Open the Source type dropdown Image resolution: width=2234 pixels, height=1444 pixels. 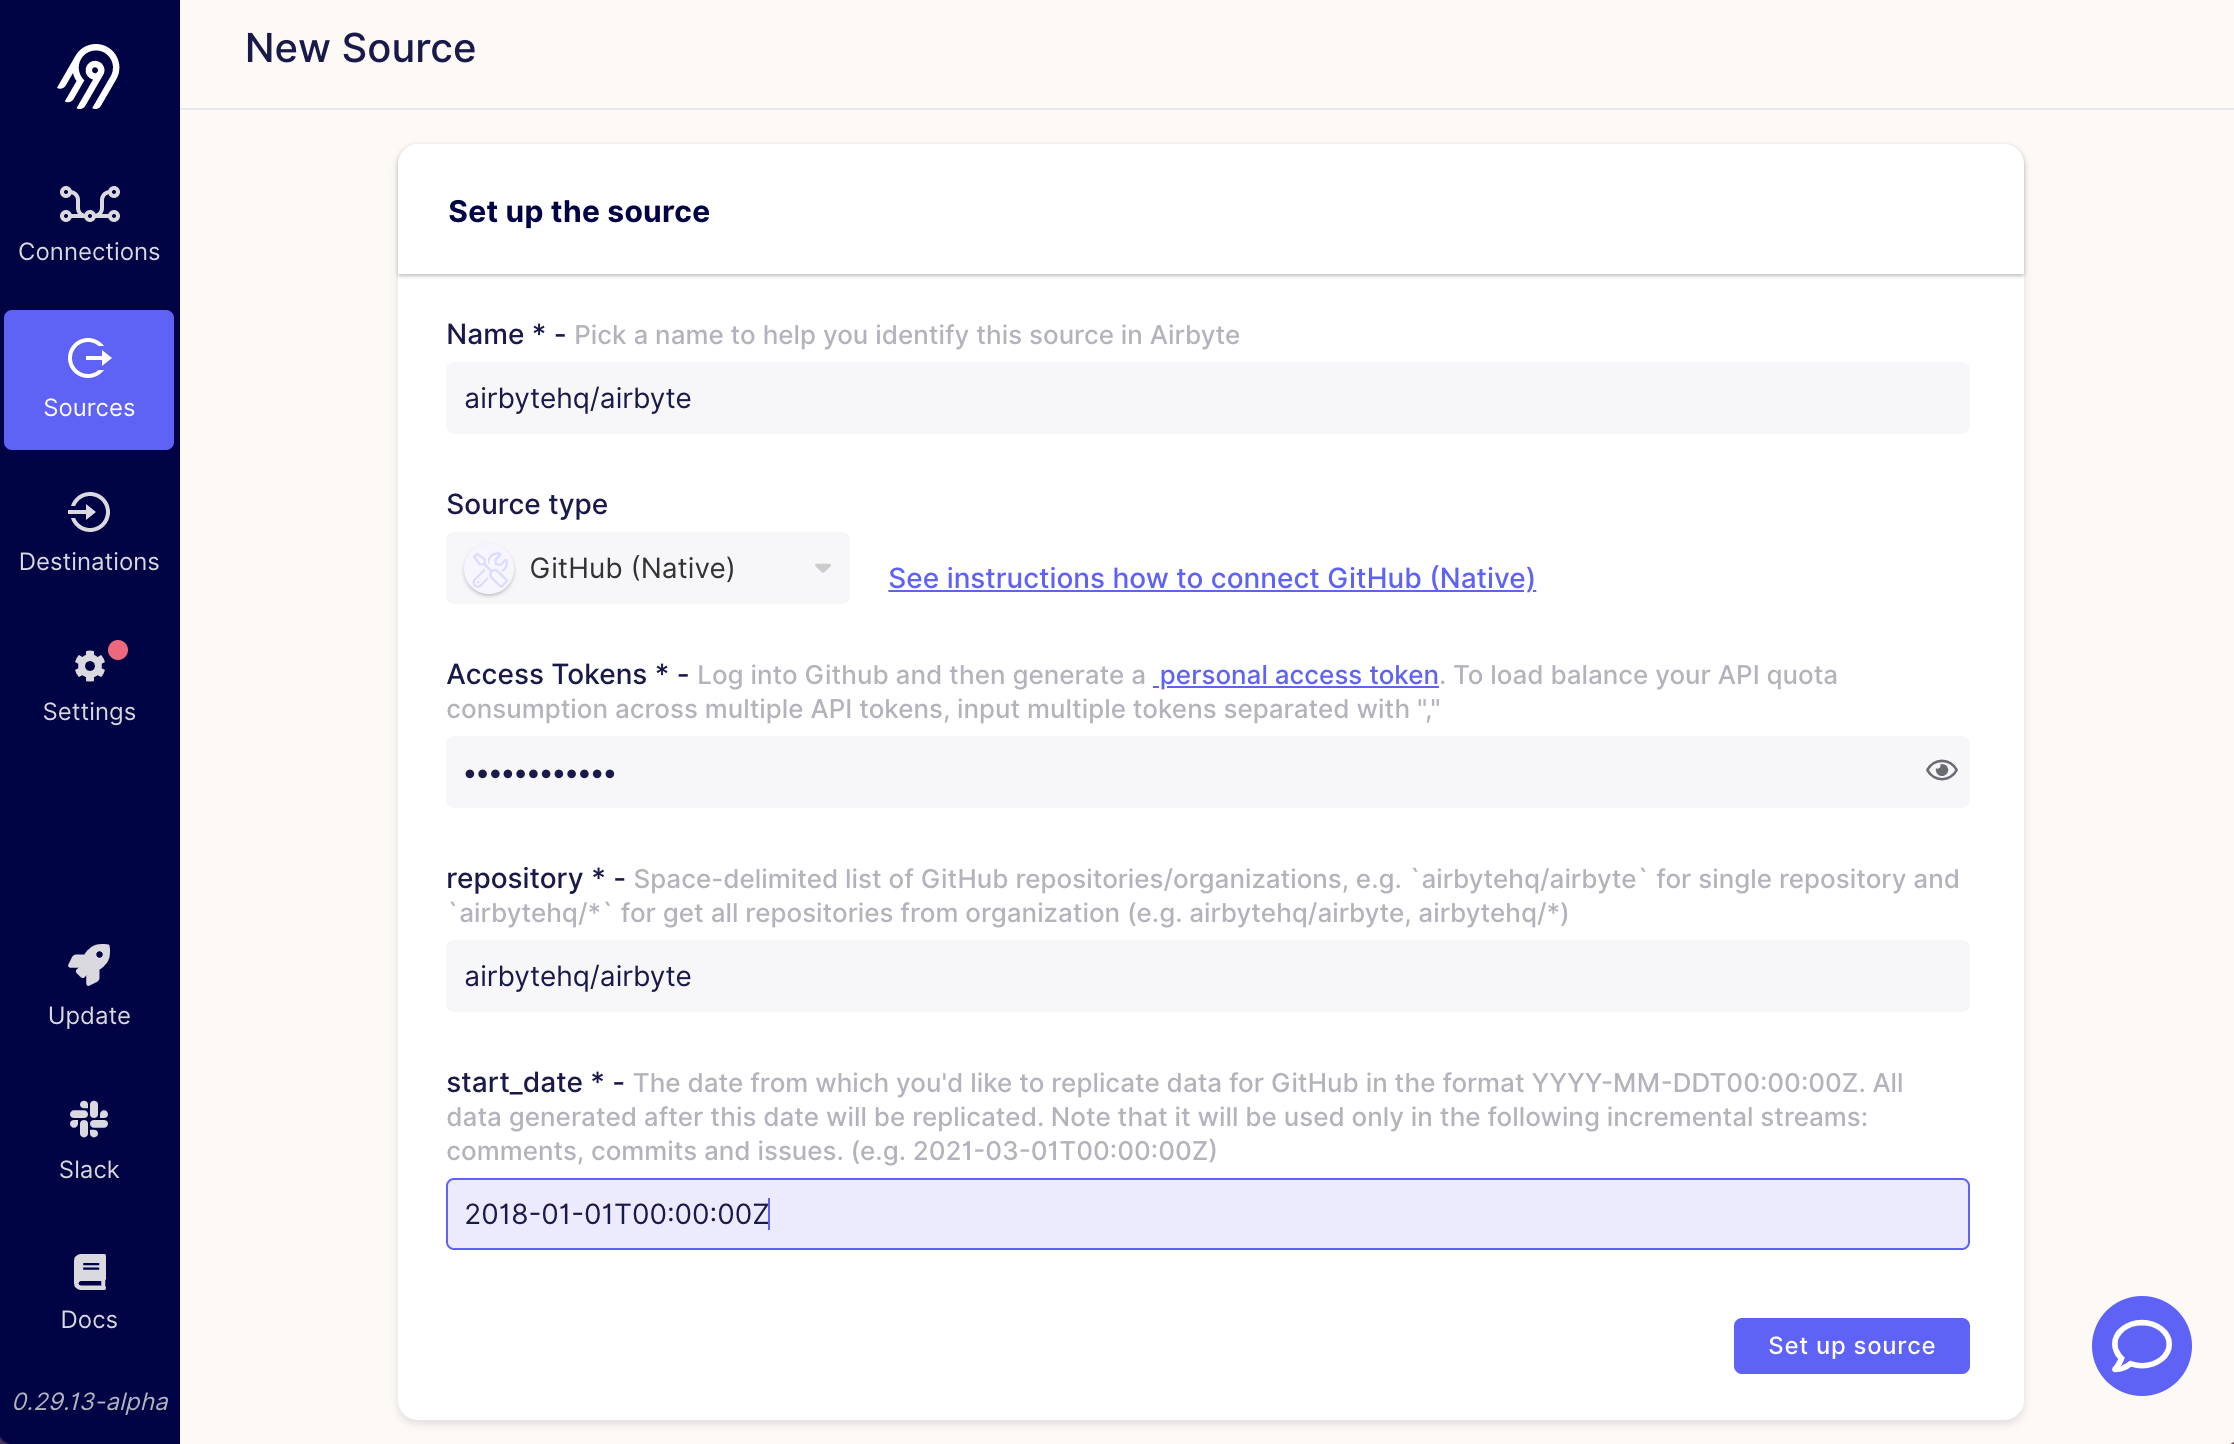tap(647, 567)
